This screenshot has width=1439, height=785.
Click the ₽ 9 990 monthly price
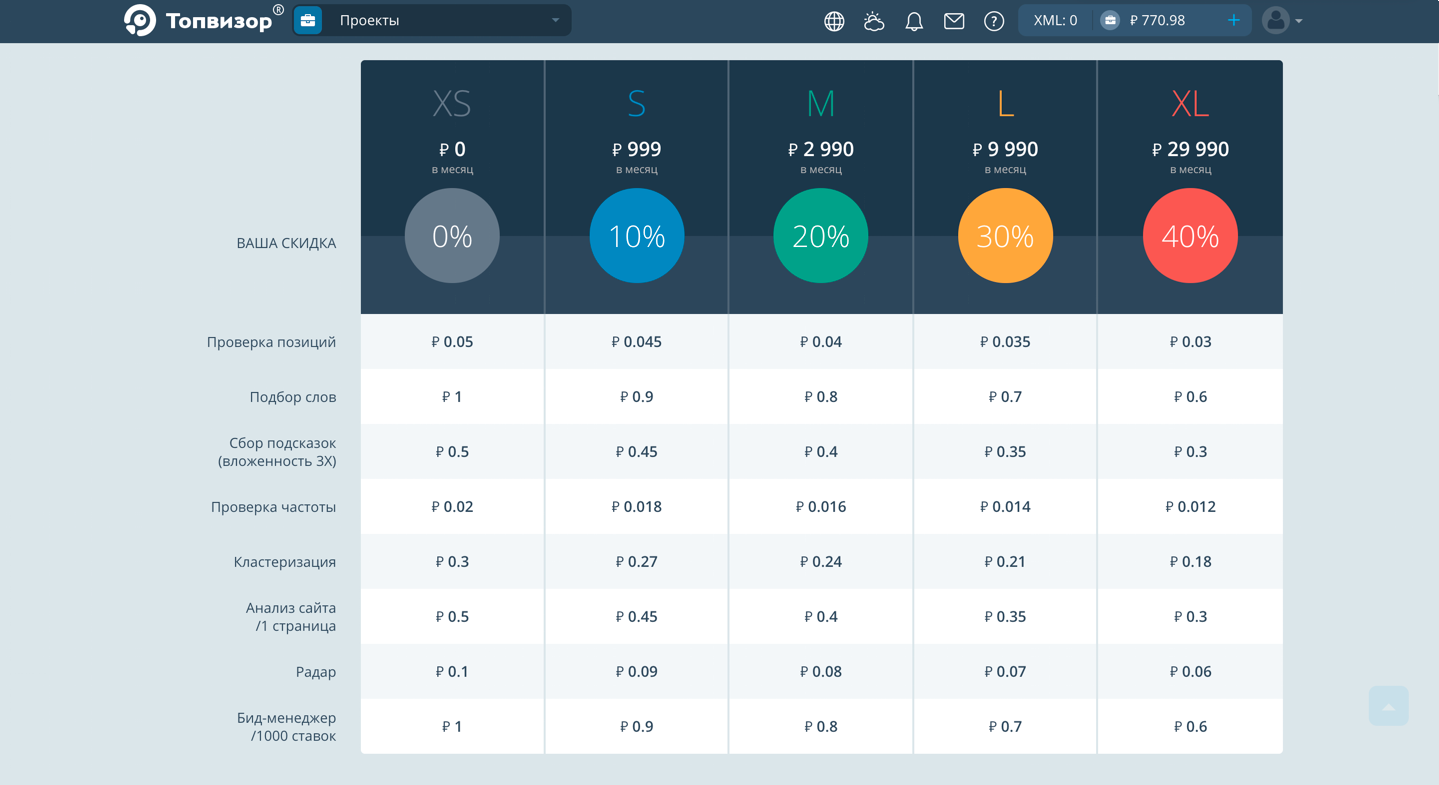[x=1005, y=149]
